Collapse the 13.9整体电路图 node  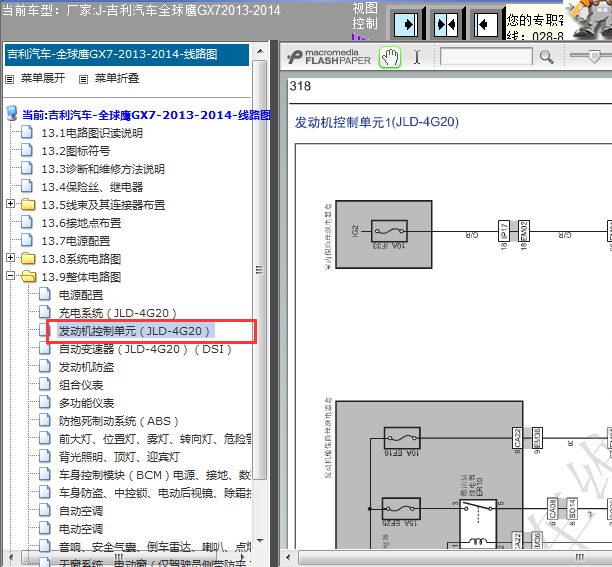click(x=11, y=276)
